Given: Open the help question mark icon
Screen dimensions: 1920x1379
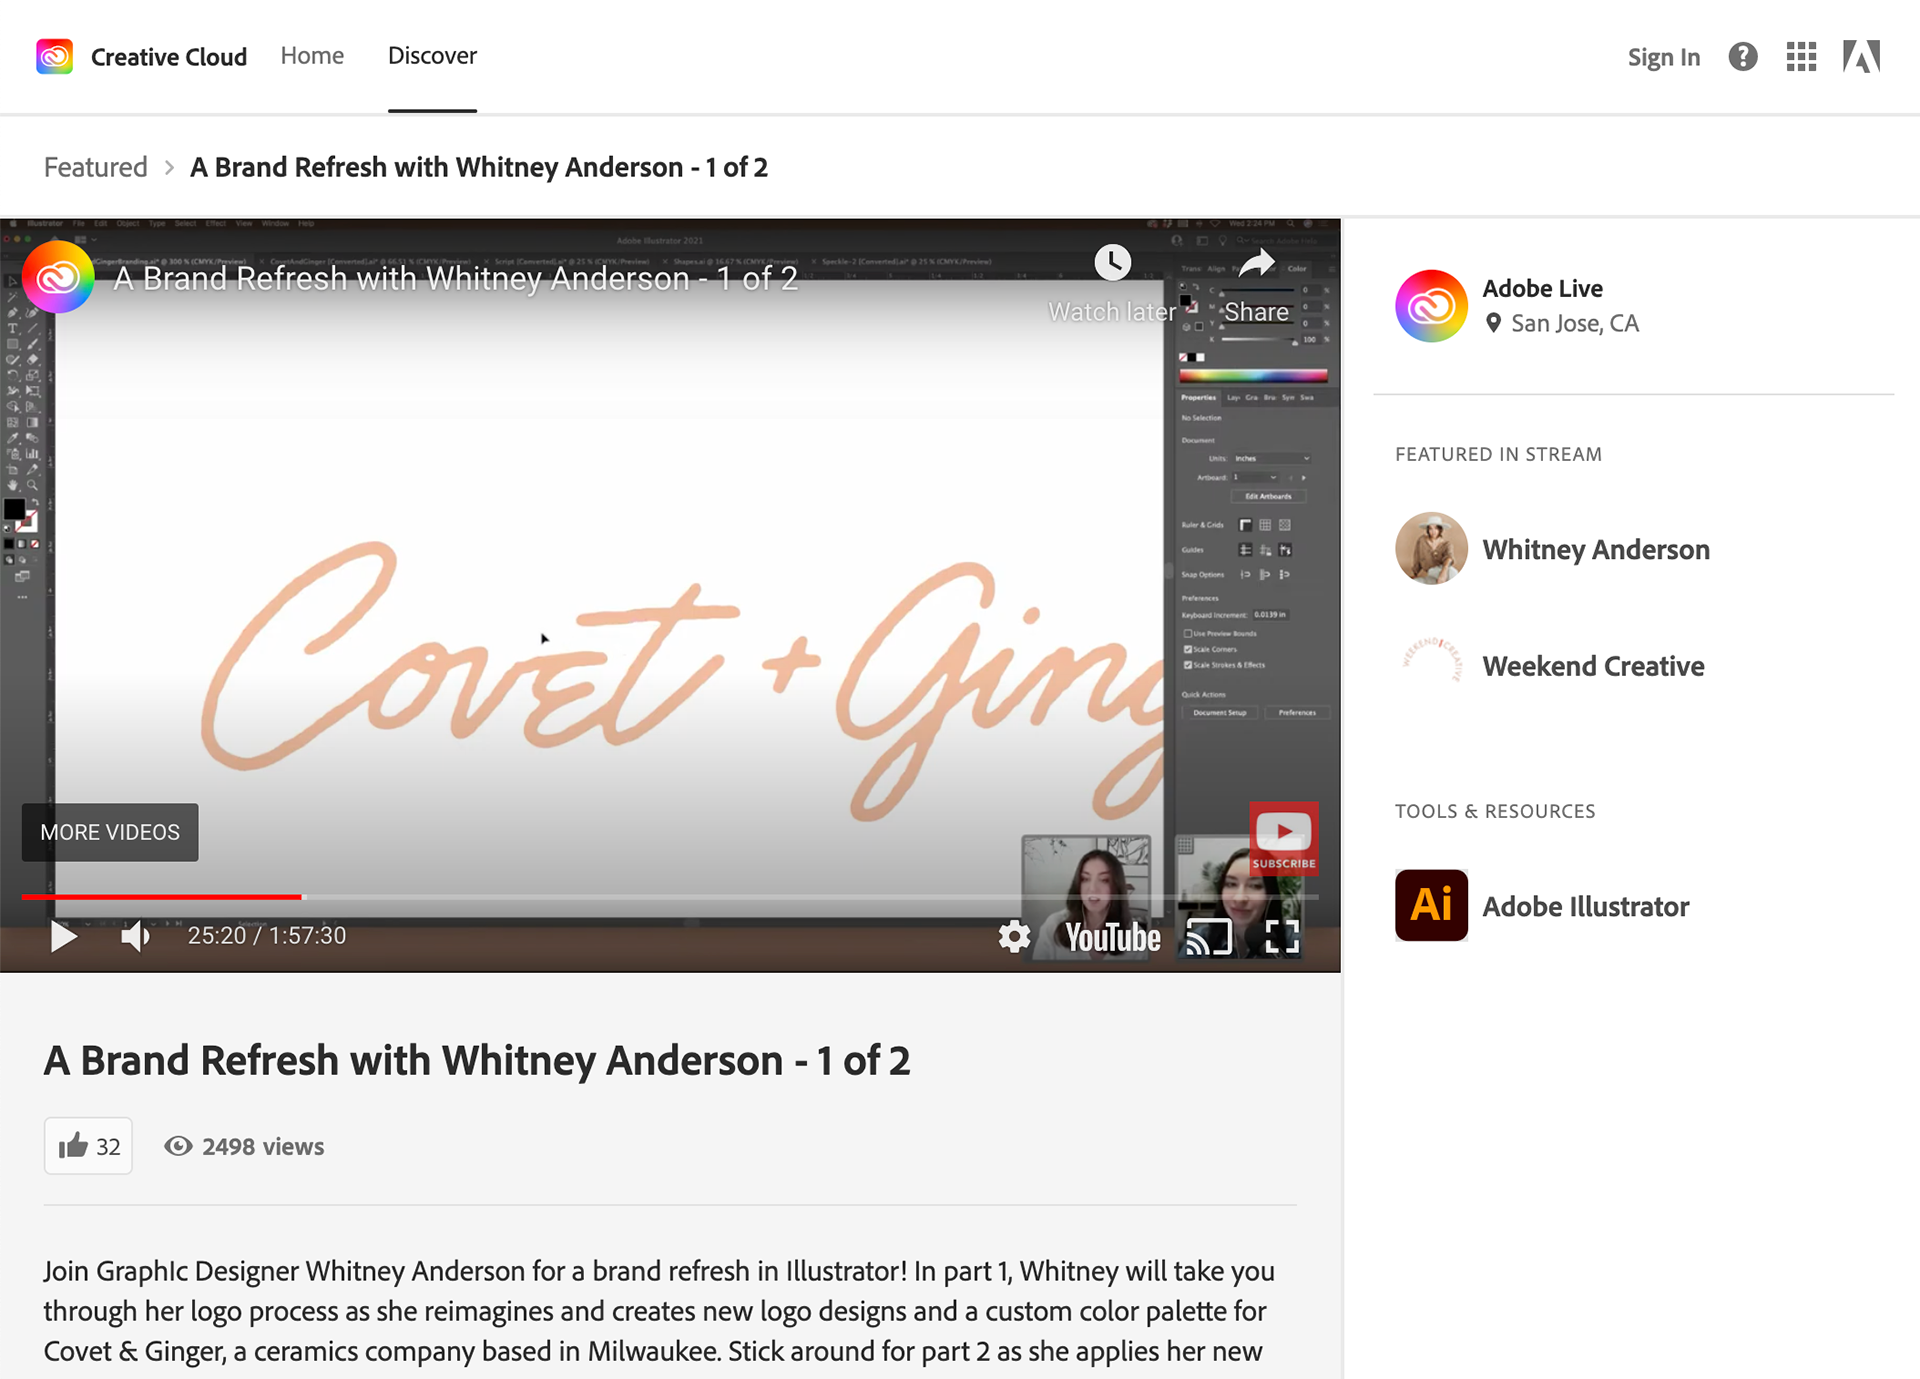Looking at the screenshot, I should [x=1743, y=57].
